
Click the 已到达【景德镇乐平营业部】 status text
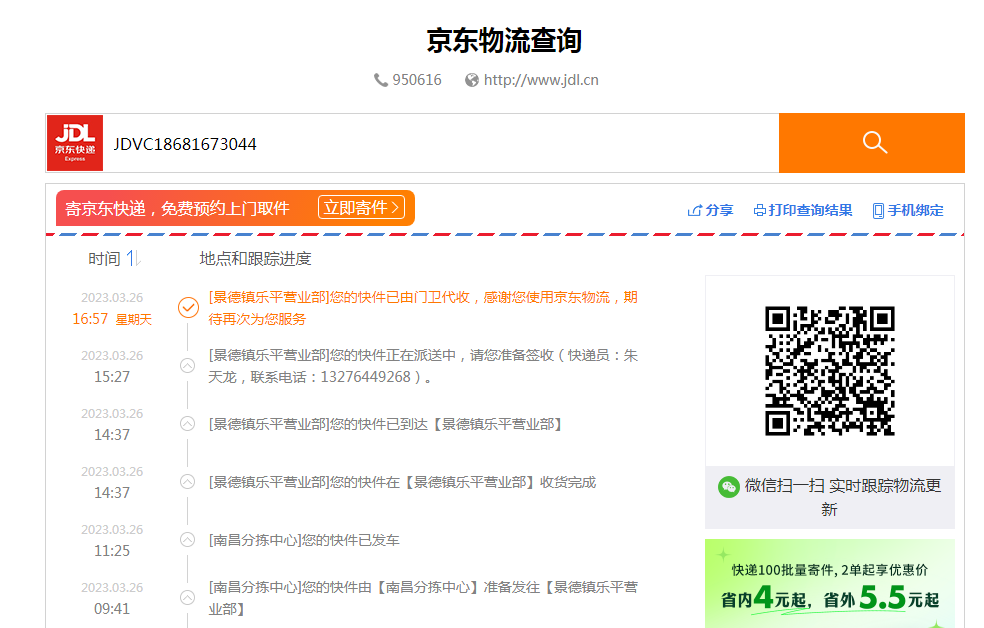tap(385, 424)
